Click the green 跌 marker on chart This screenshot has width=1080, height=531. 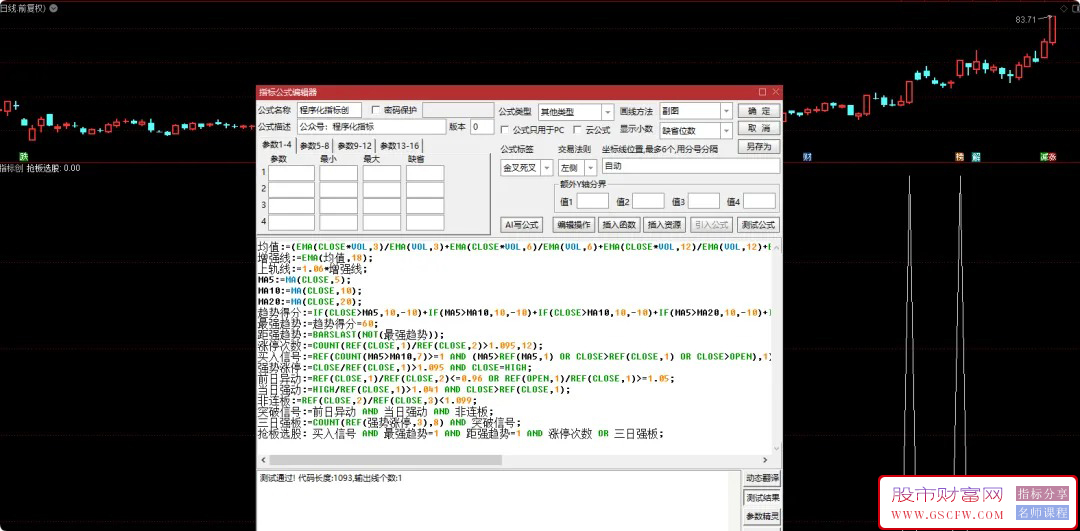[x=24, y=157]
